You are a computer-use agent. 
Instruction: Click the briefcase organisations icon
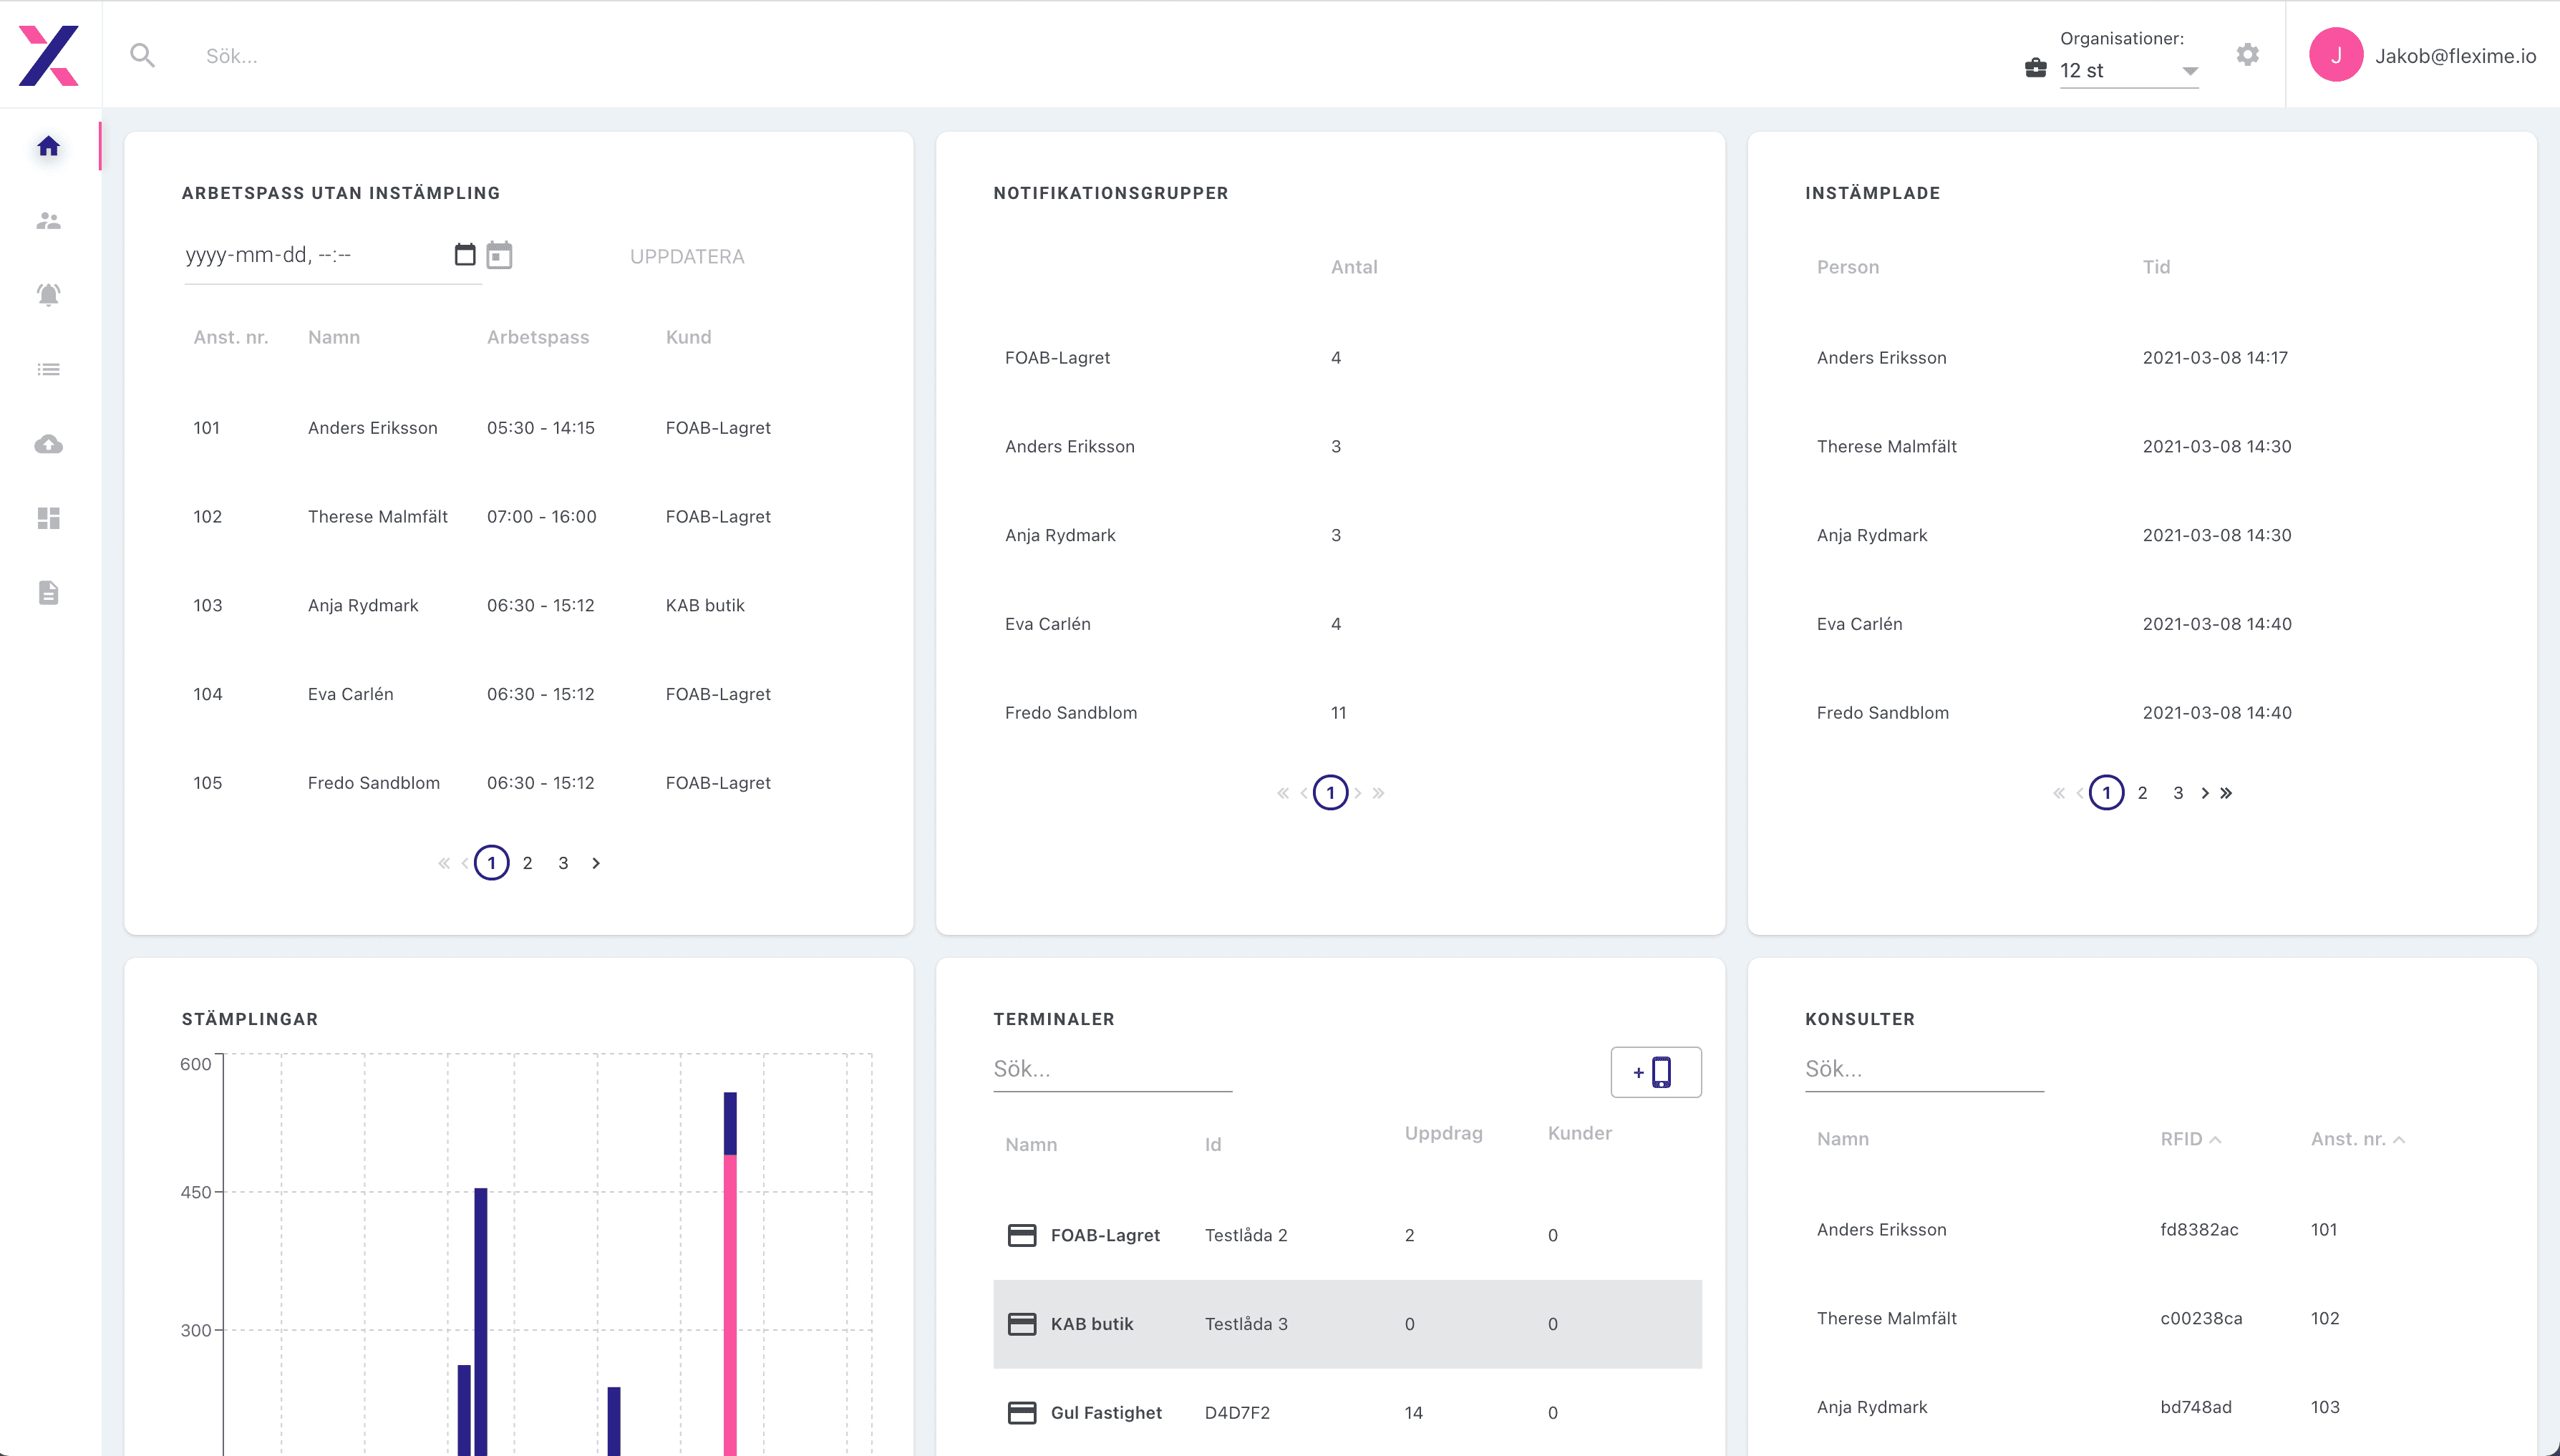pos(2035,68)
